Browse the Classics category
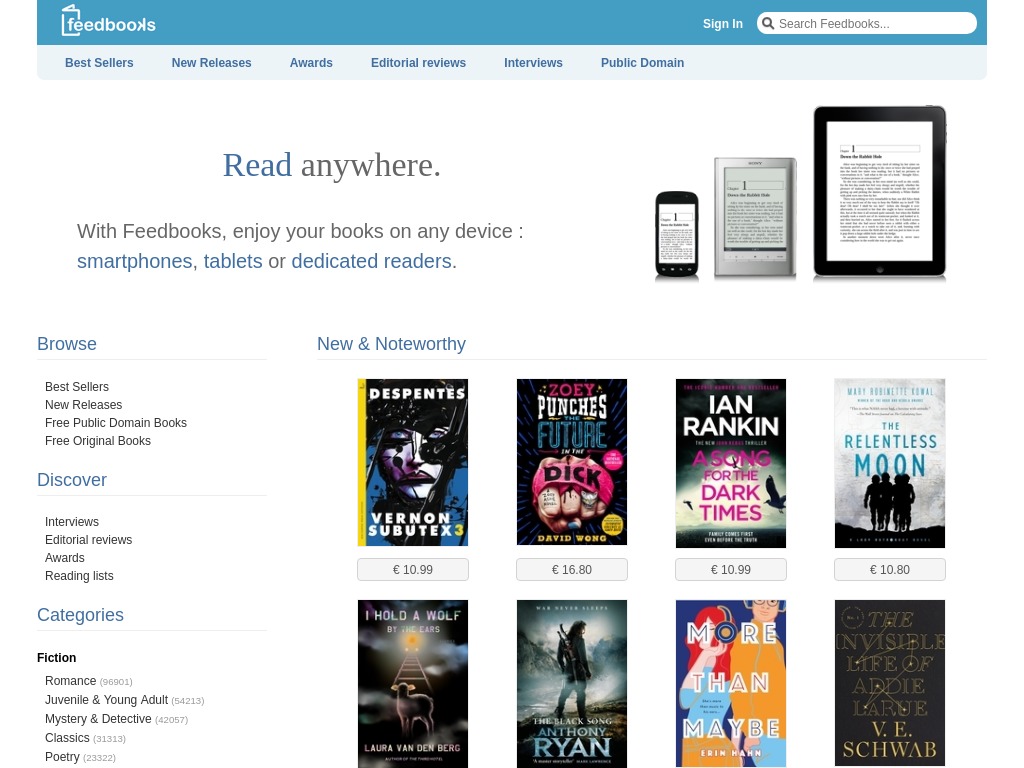The height and width of the screenshot is (768, 1024). tap(67, 737)
